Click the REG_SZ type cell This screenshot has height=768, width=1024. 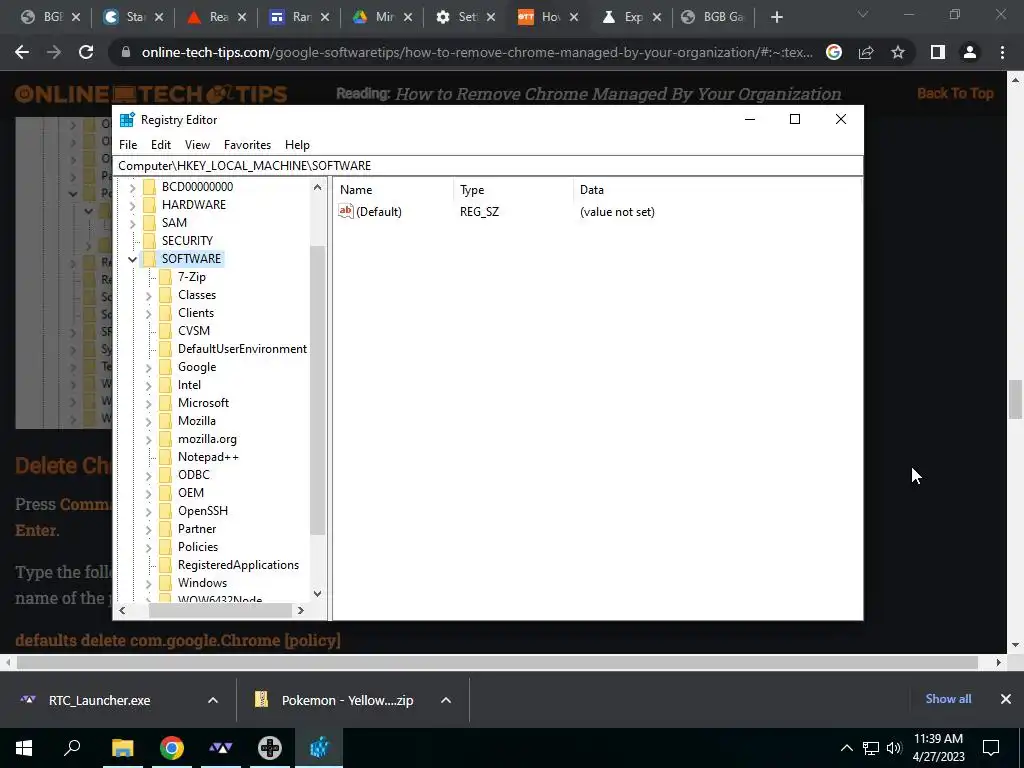pos(479,212)
